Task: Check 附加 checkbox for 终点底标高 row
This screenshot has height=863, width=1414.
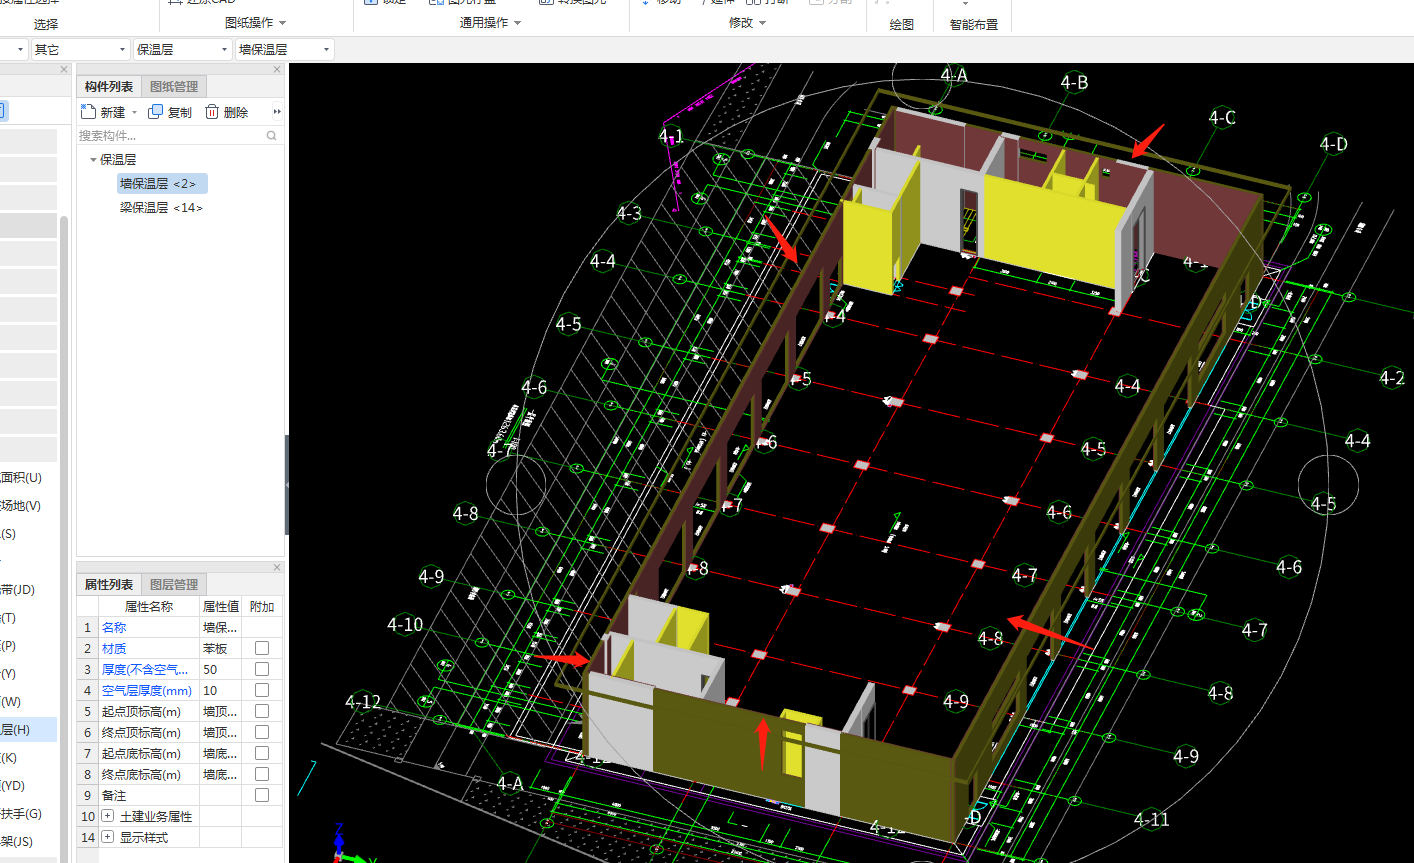Action: pyautogui.click(x=262, y=774)
